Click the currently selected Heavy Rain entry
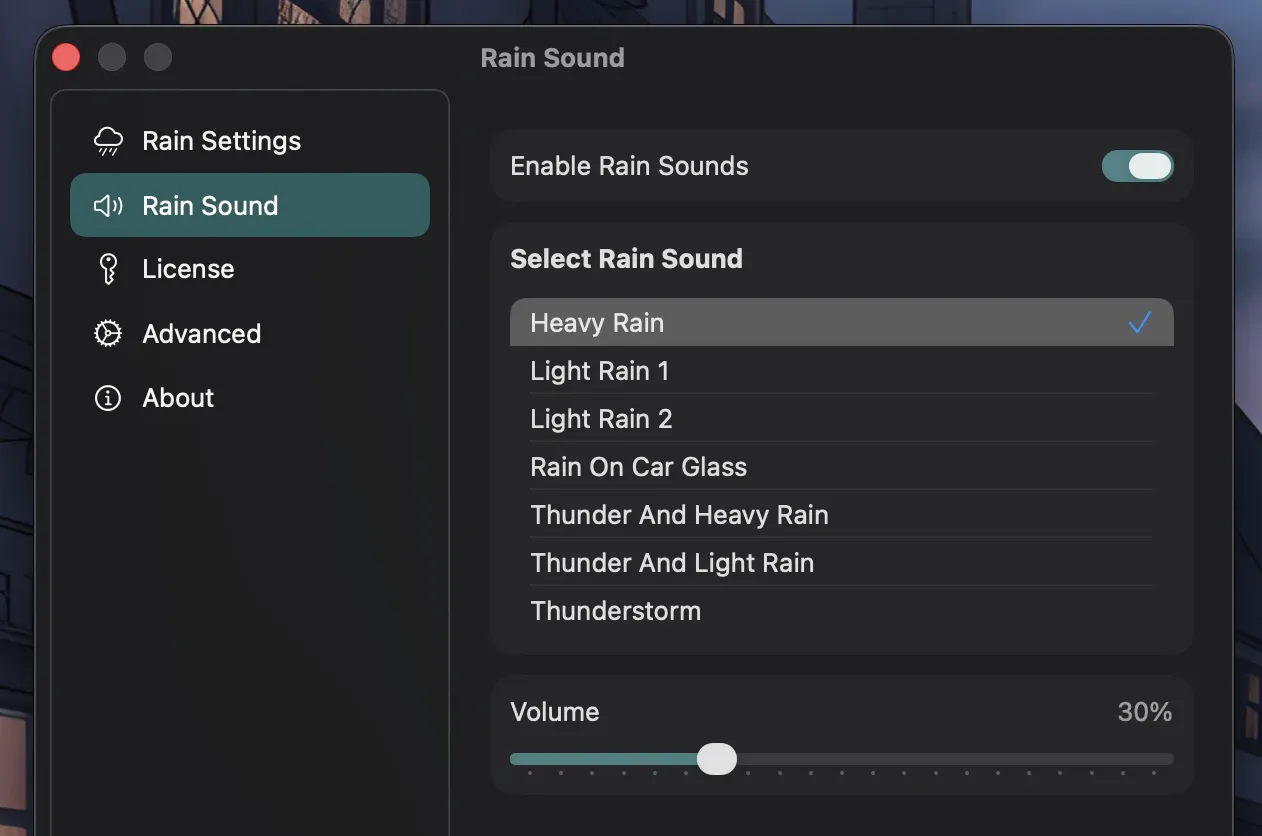This screenshot has width=1262, height=836. click(x=597, y=322)
